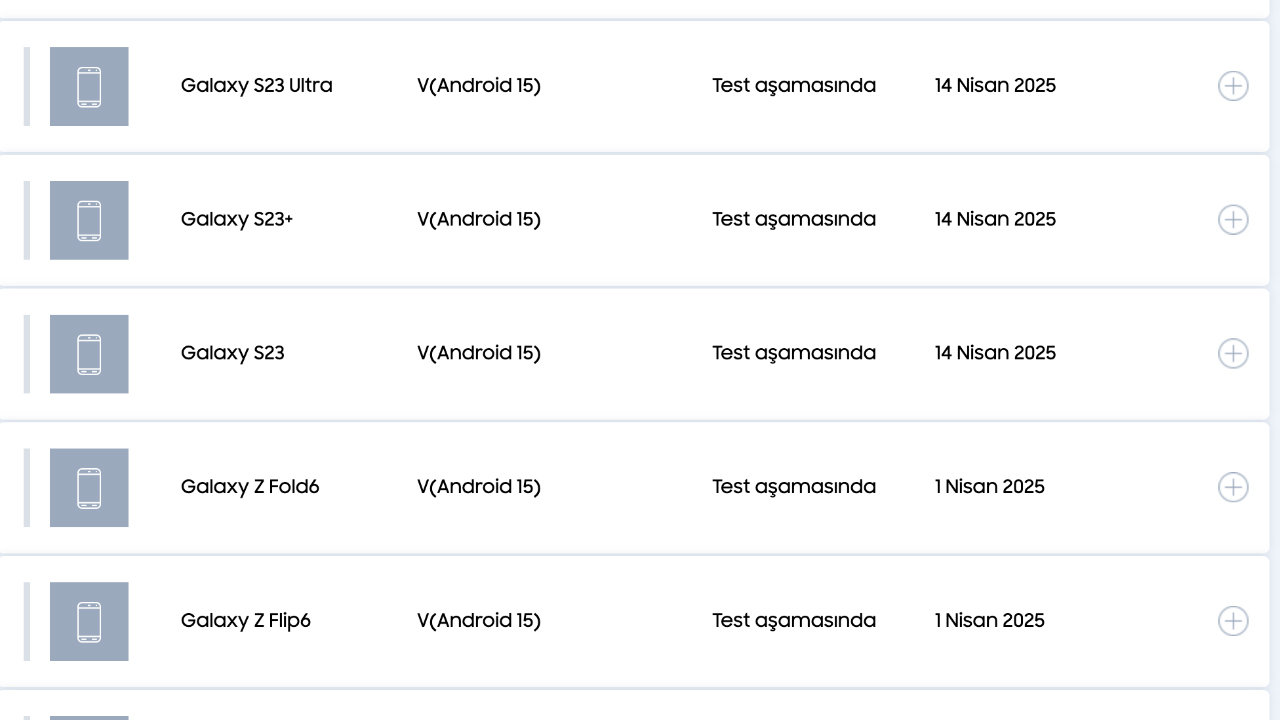The height and width of the screenshot is (720, 1280).
Task: Click the Galaxy Z Fold6 device icon
Action: 89,487
